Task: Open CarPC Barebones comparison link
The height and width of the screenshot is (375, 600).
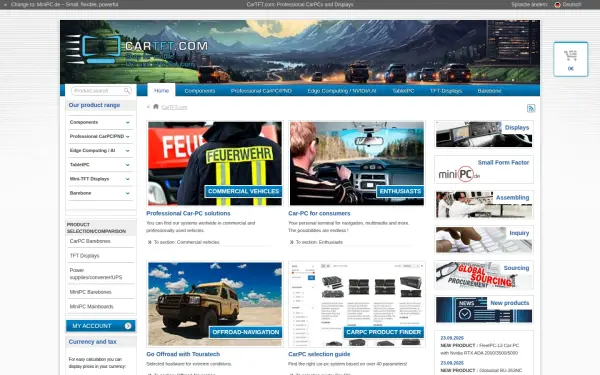Action: click(x=90, y=241)
